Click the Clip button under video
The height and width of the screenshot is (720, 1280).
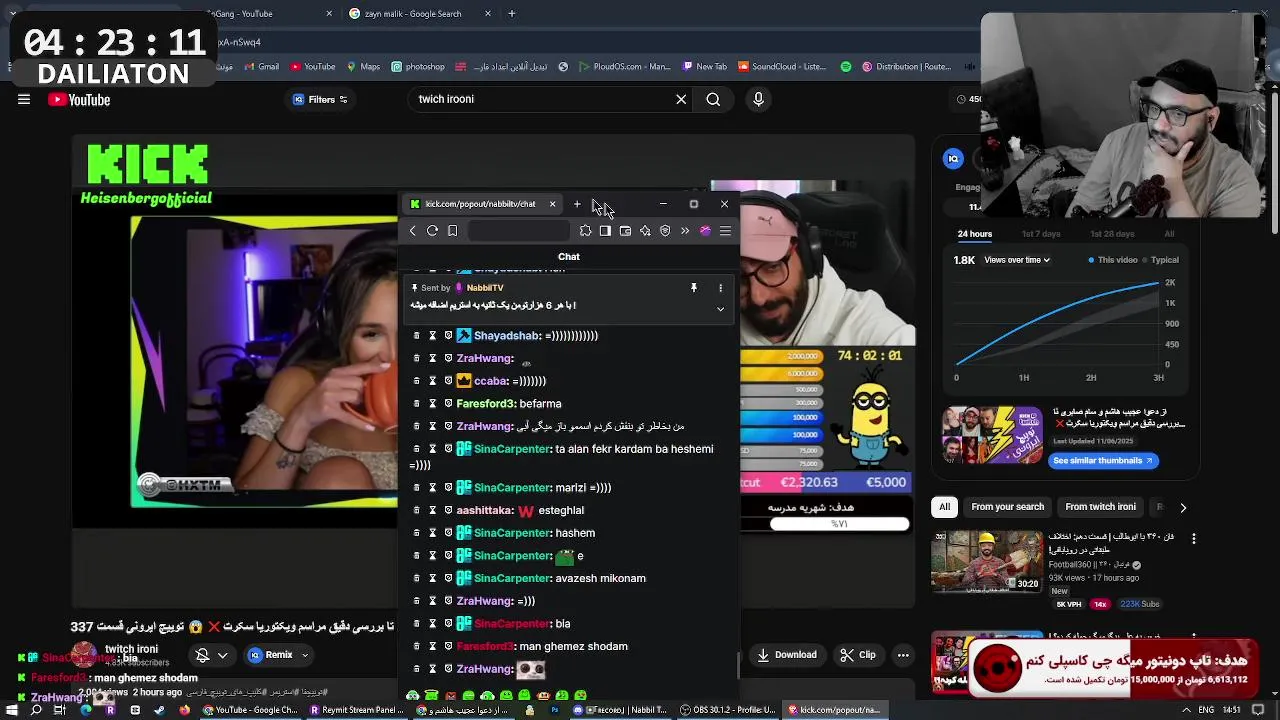coord(858,655)
